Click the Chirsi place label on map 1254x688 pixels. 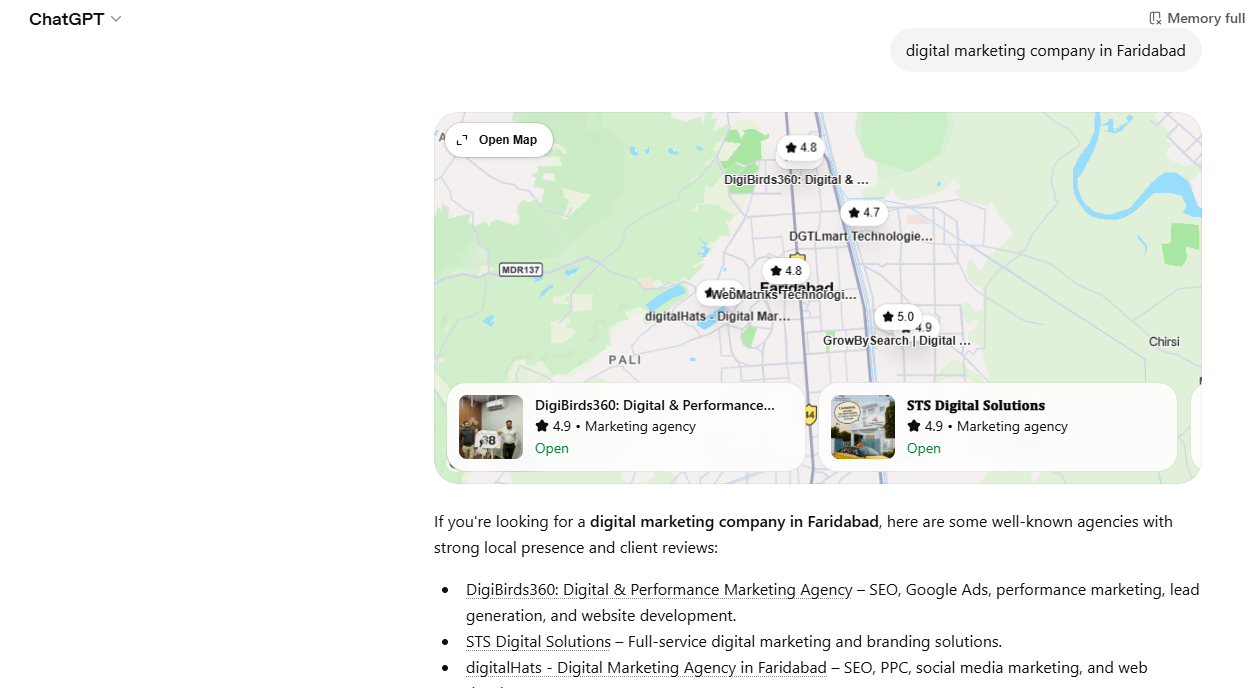point(1164,342)
